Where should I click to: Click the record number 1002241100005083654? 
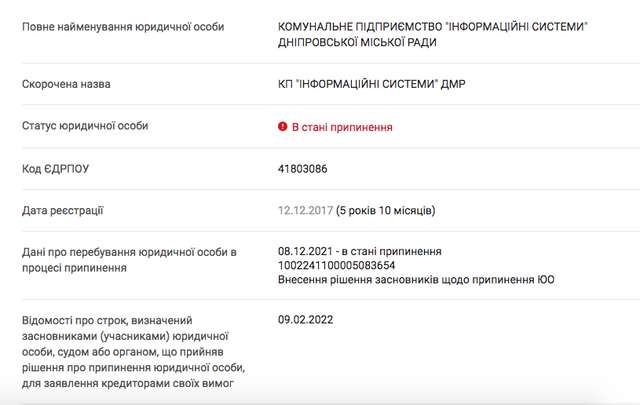pos(337,265)
